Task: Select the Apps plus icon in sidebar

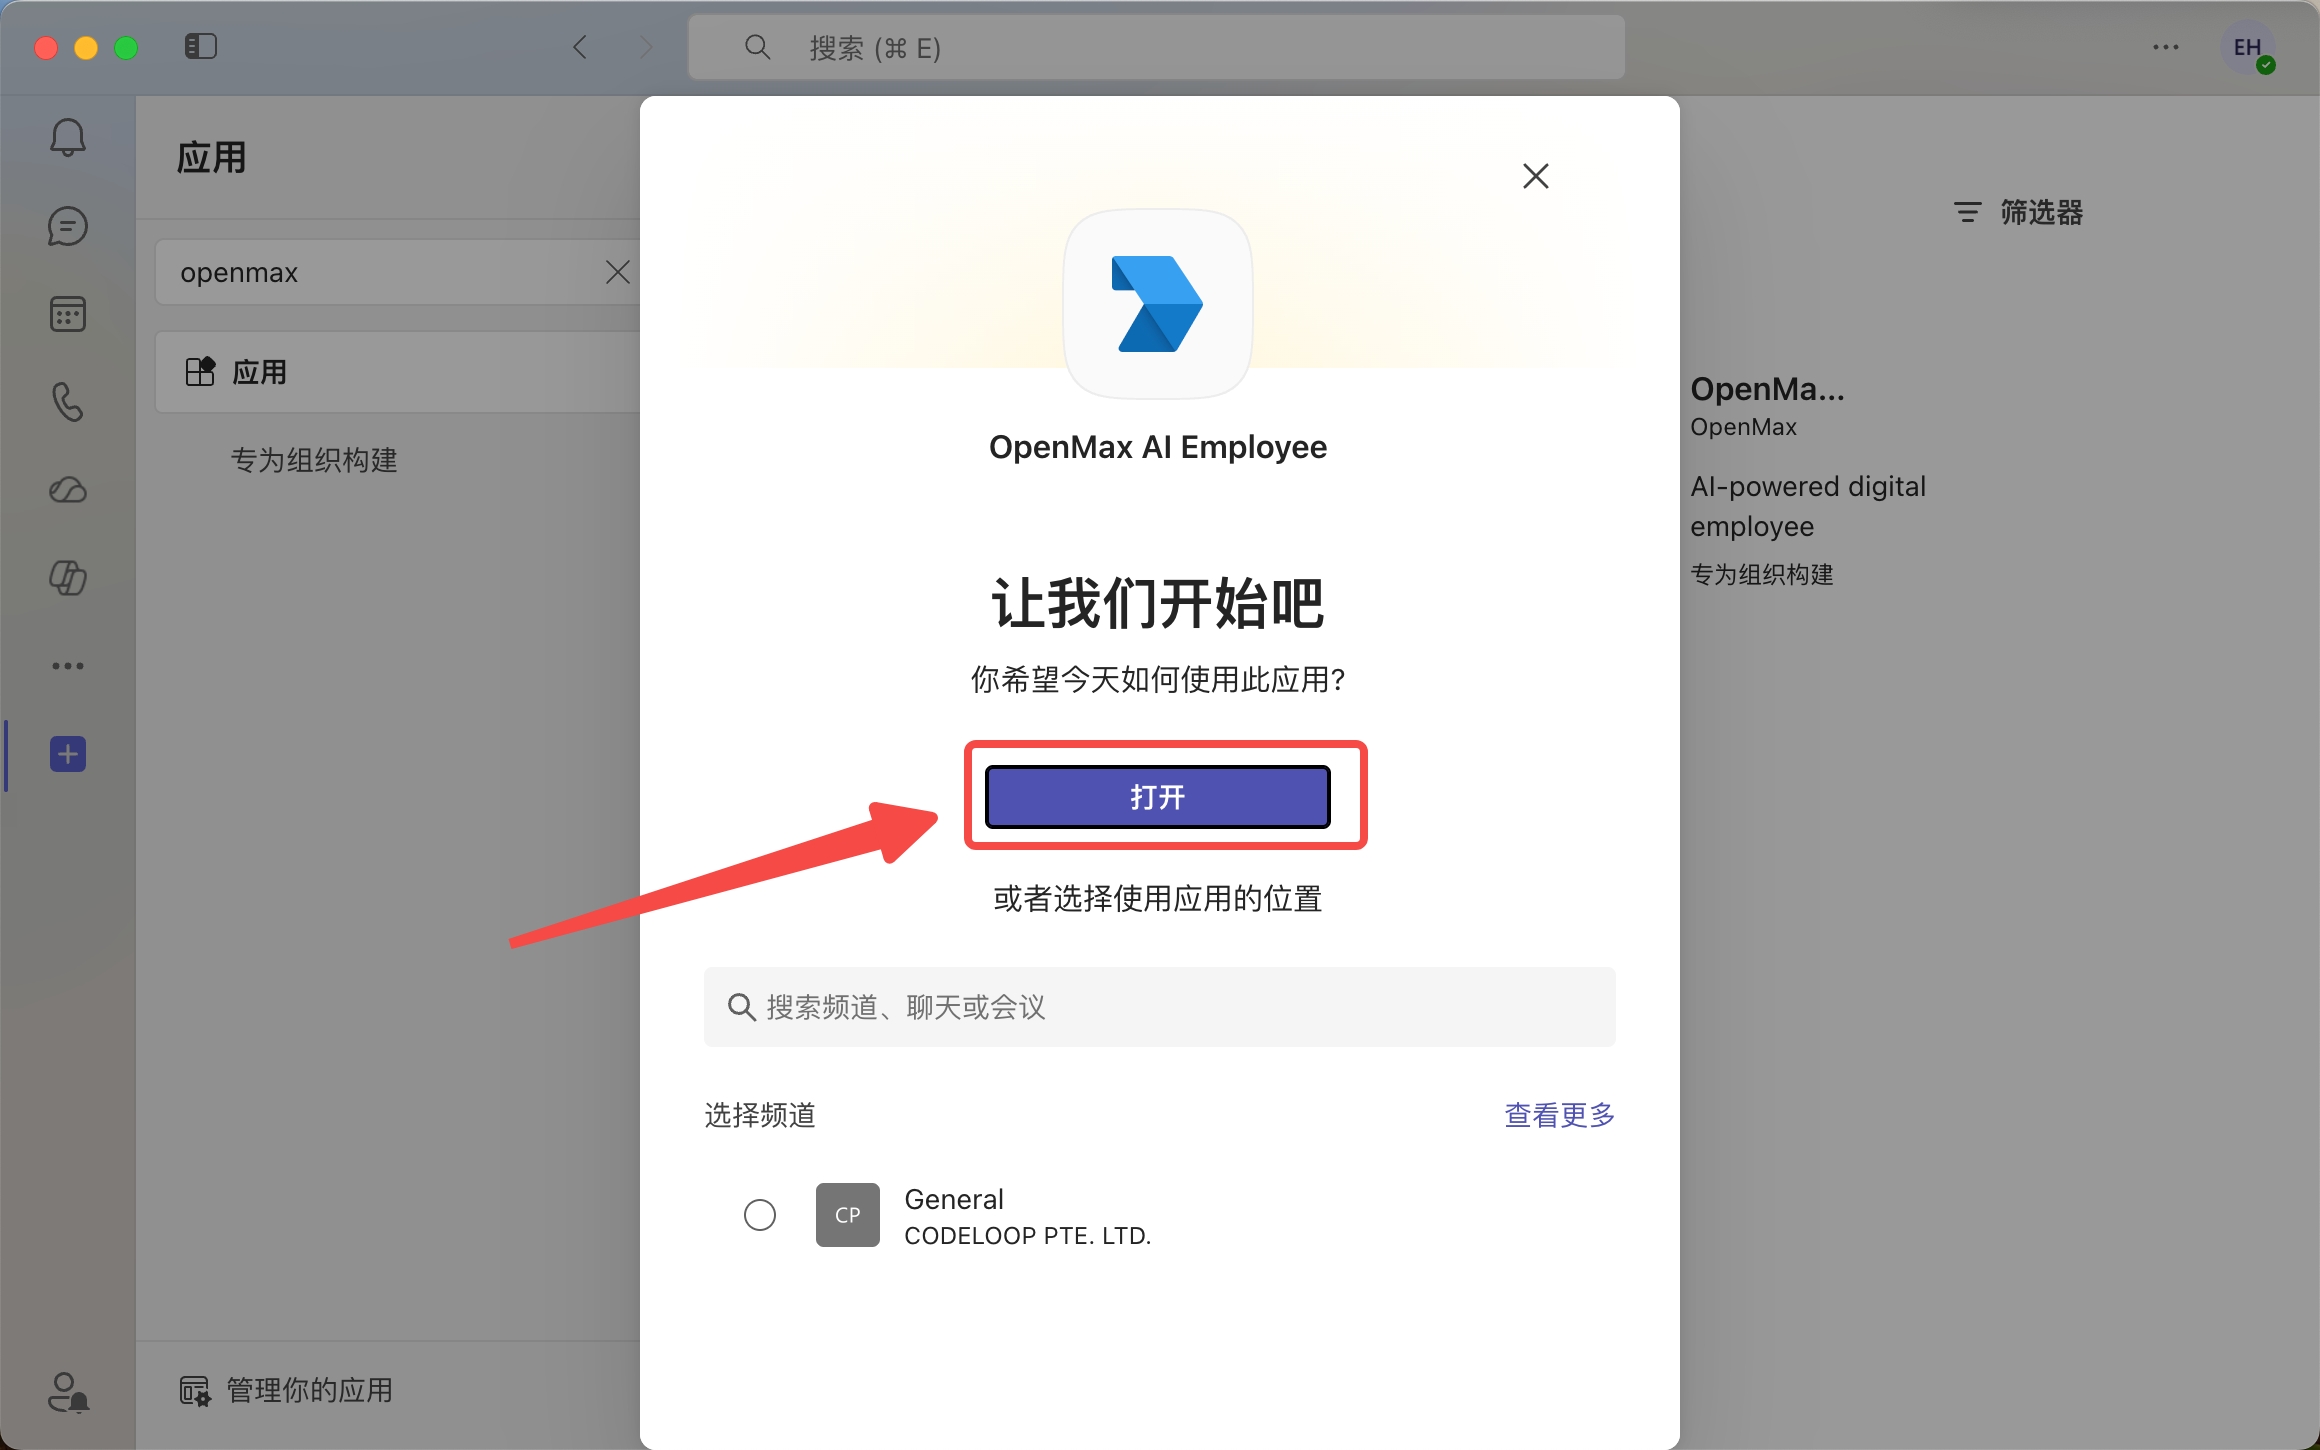Action: tap(68, 754)
